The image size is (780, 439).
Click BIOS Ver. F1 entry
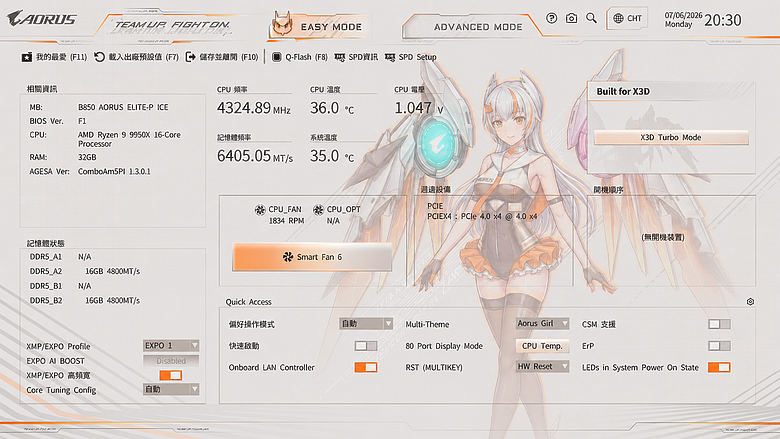point(58,121)
